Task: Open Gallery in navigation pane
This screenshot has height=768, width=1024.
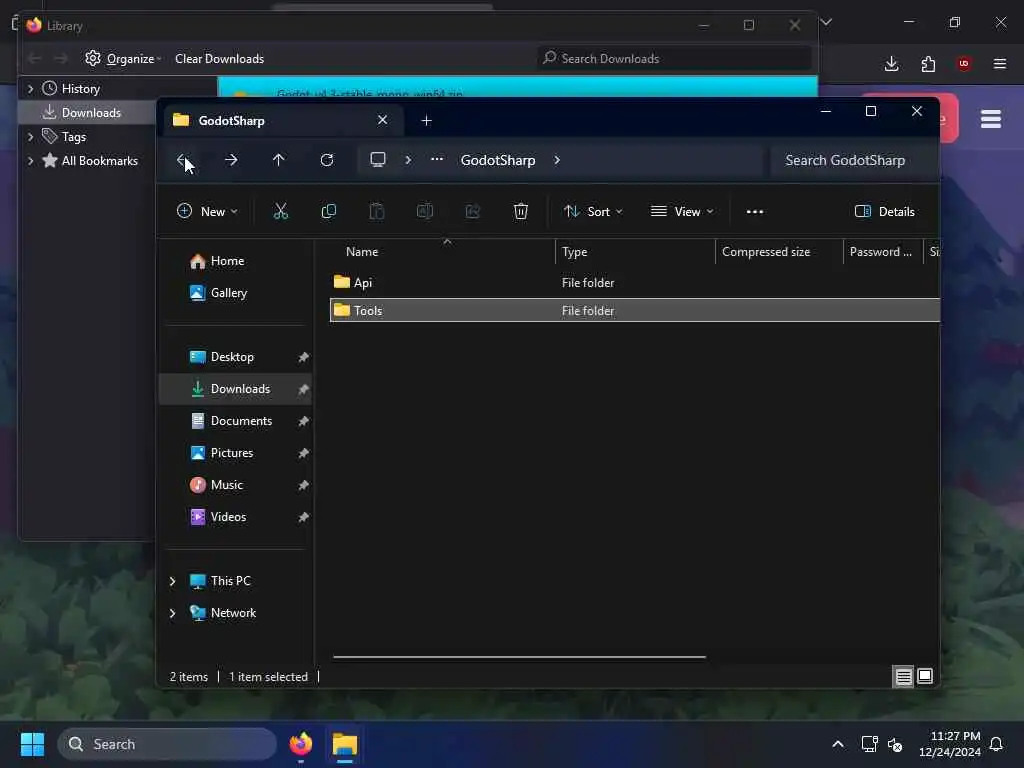Action: [x=229, y=293]
